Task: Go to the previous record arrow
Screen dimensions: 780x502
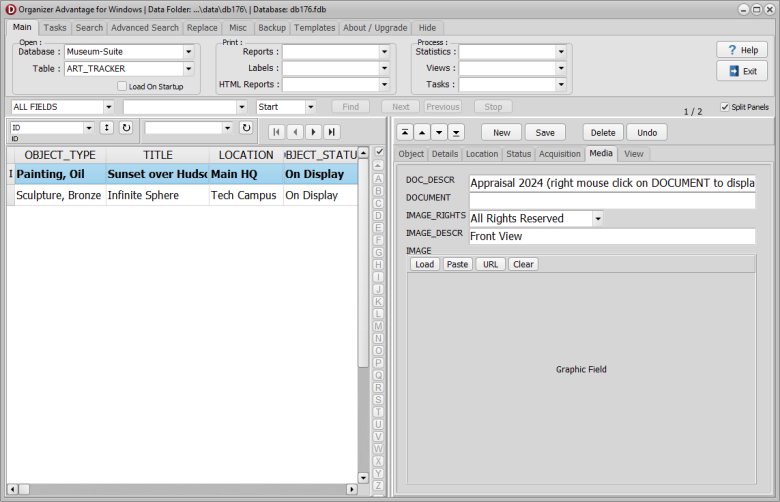Action: 295,131
